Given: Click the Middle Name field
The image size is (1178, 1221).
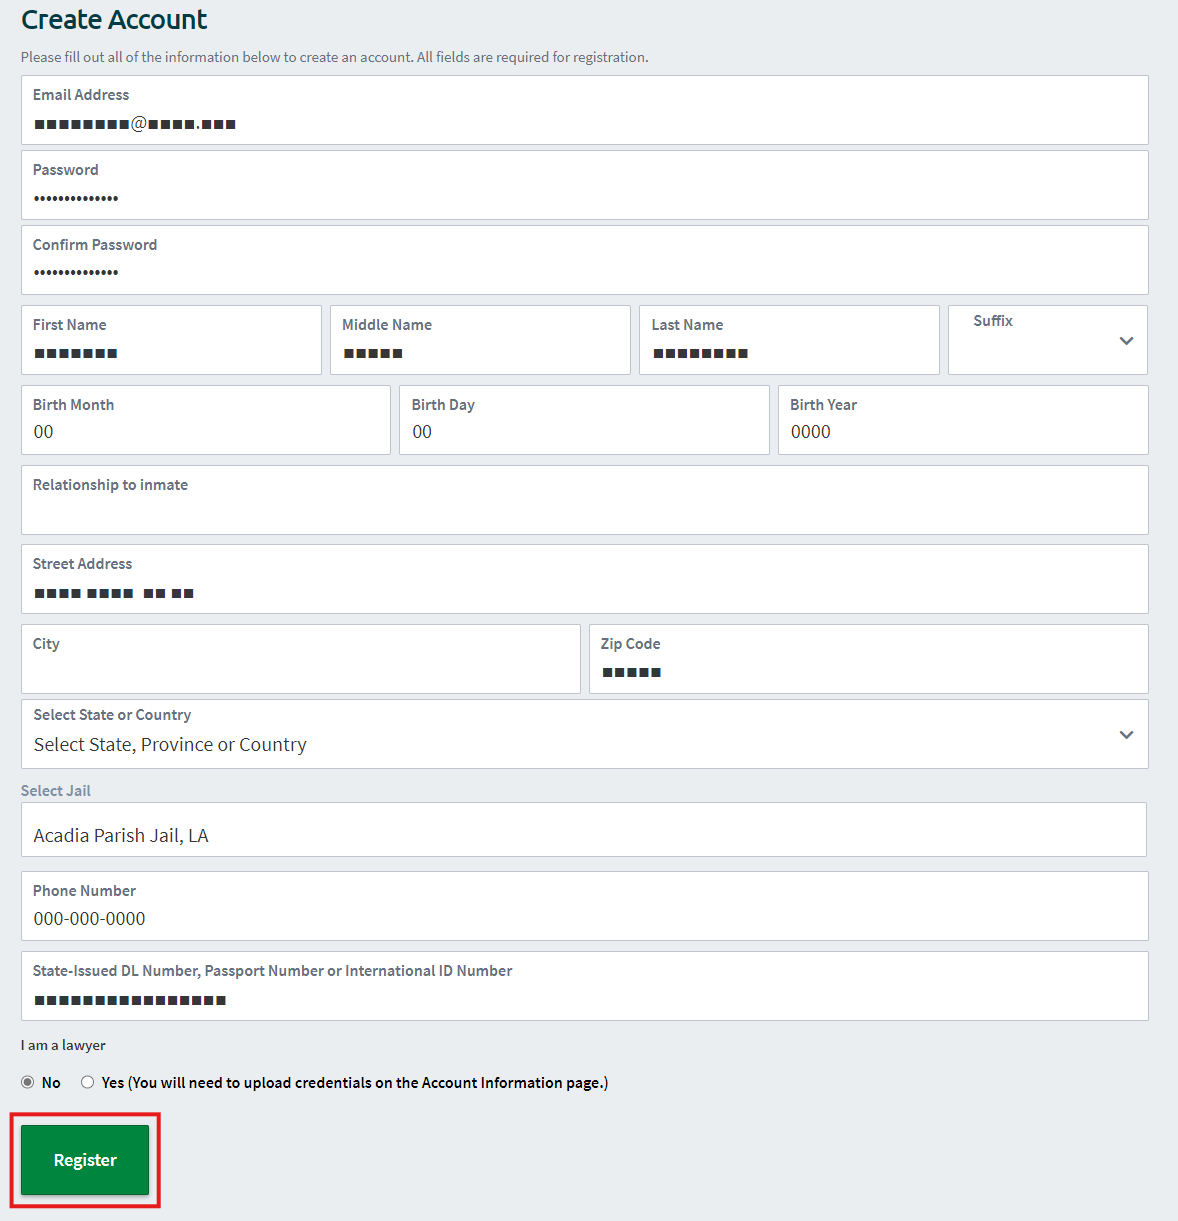Looking at the screenshot, I should coord(480,340).
